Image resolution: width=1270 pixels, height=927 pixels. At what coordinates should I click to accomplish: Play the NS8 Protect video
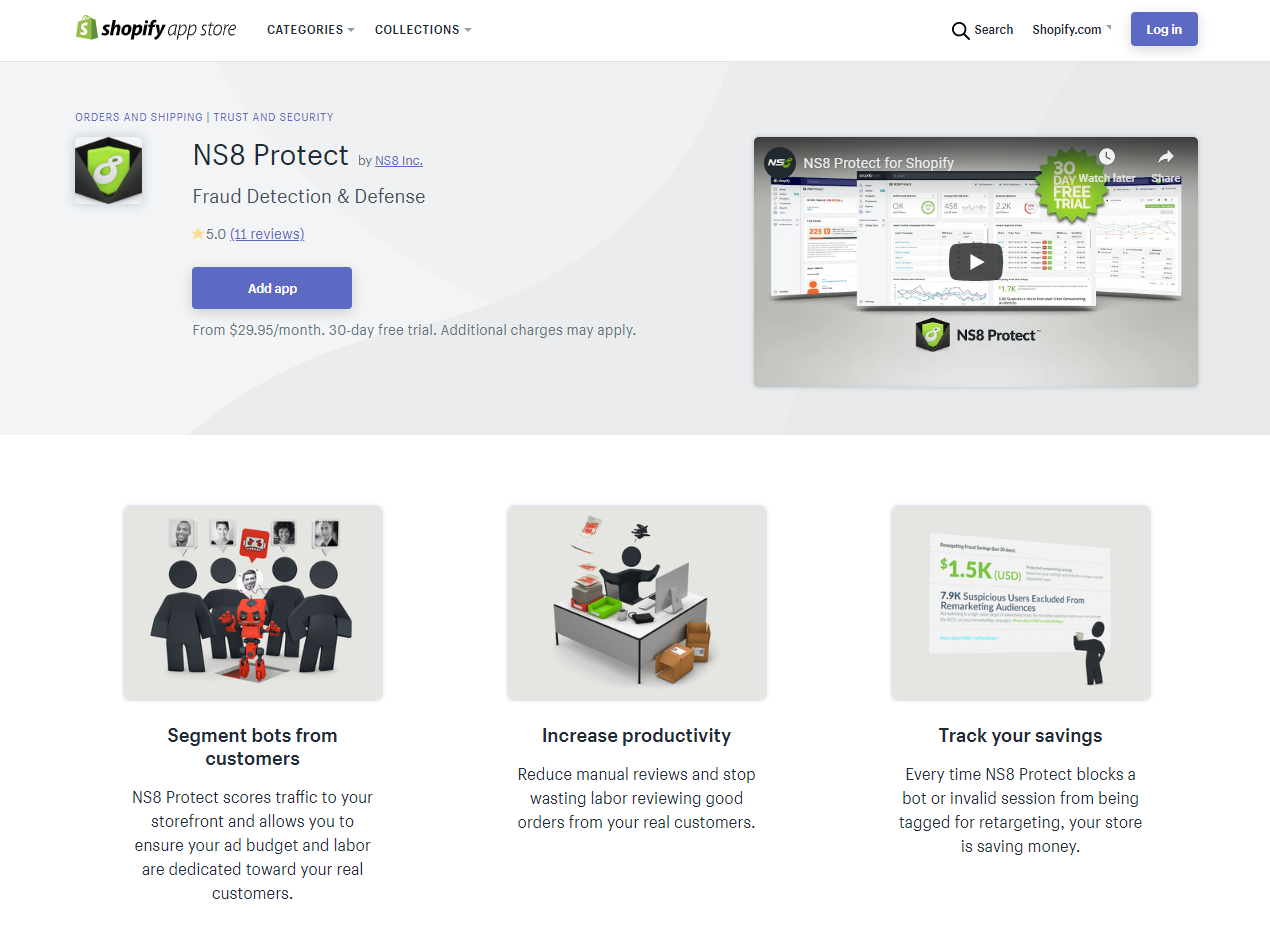click(x=975, y=262)
